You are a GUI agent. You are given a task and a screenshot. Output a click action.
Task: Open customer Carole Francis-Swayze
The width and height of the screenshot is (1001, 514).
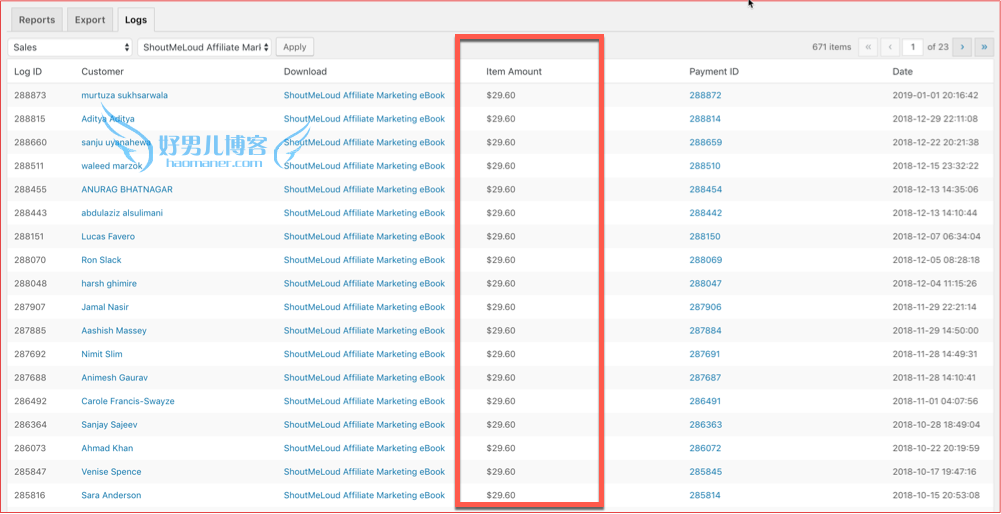click(128, 401)
